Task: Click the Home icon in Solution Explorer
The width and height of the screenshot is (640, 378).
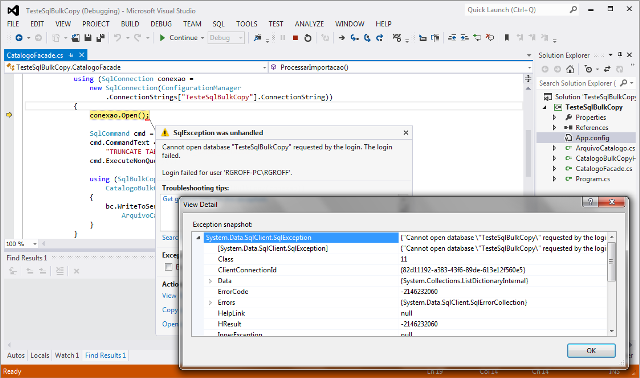Action: (x=570, y=69)
